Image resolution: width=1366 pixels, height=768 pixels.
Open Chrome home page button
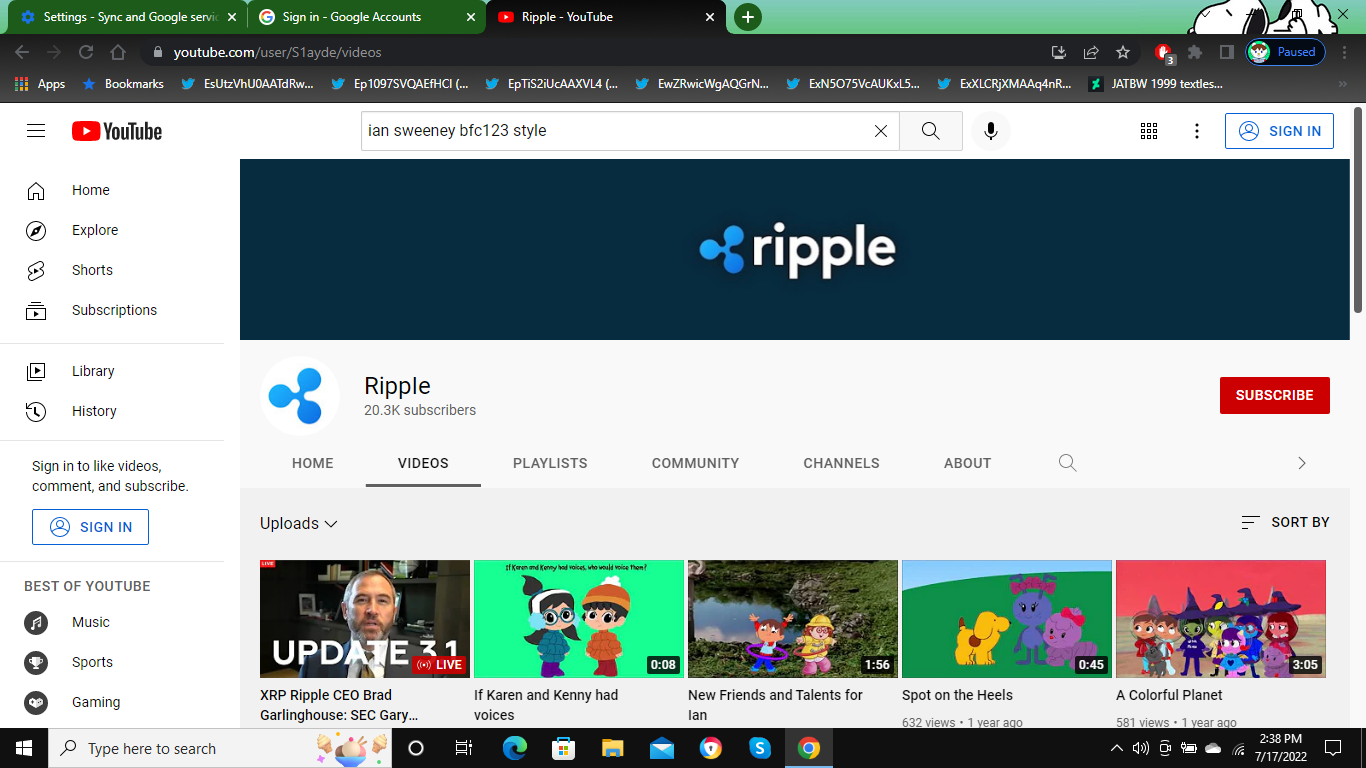click(x=118, y=52)
